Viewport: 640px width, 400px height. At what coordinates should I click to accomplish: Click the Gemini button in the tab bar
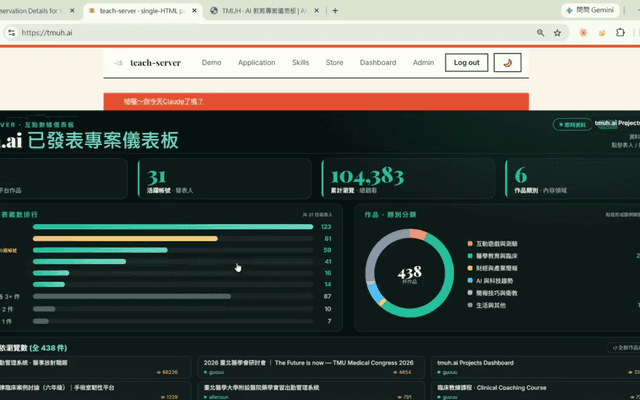click(x=590, y=11)
